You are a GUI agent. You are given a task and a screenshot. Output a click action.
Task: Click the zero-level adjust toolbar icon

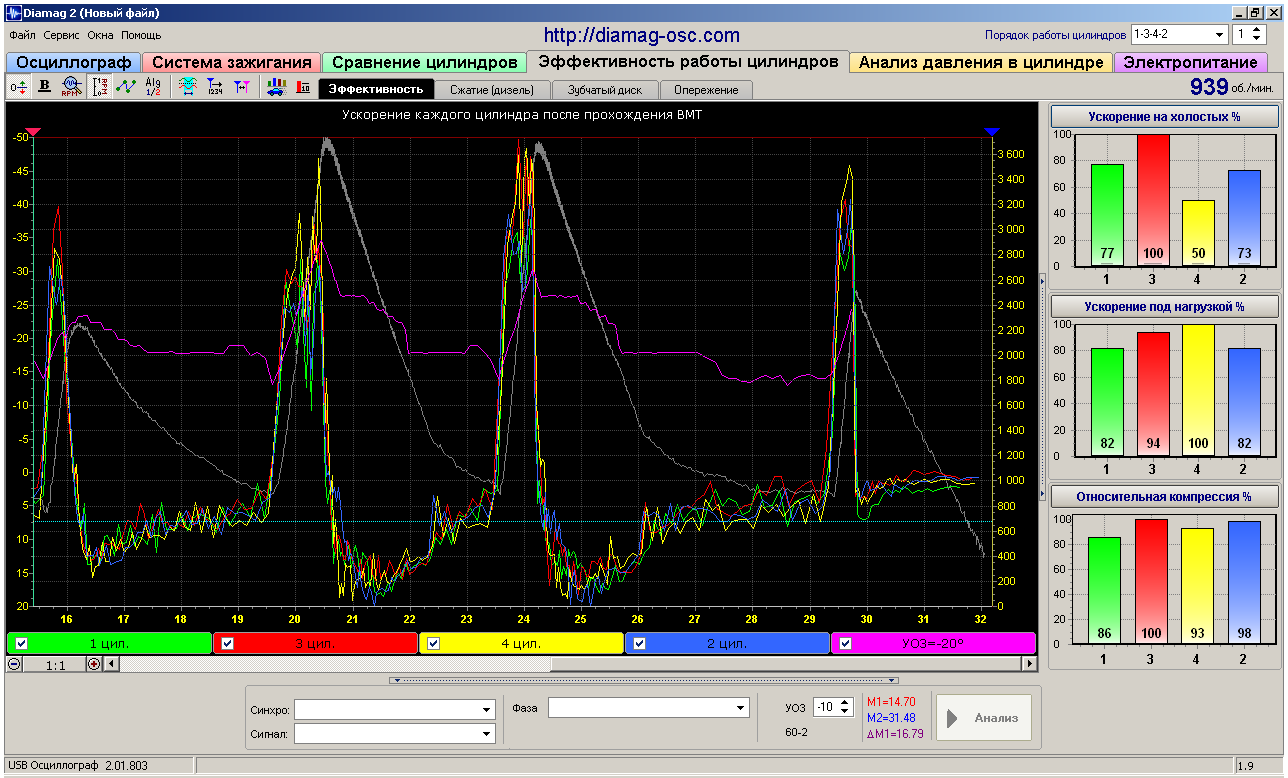point(19,87)
